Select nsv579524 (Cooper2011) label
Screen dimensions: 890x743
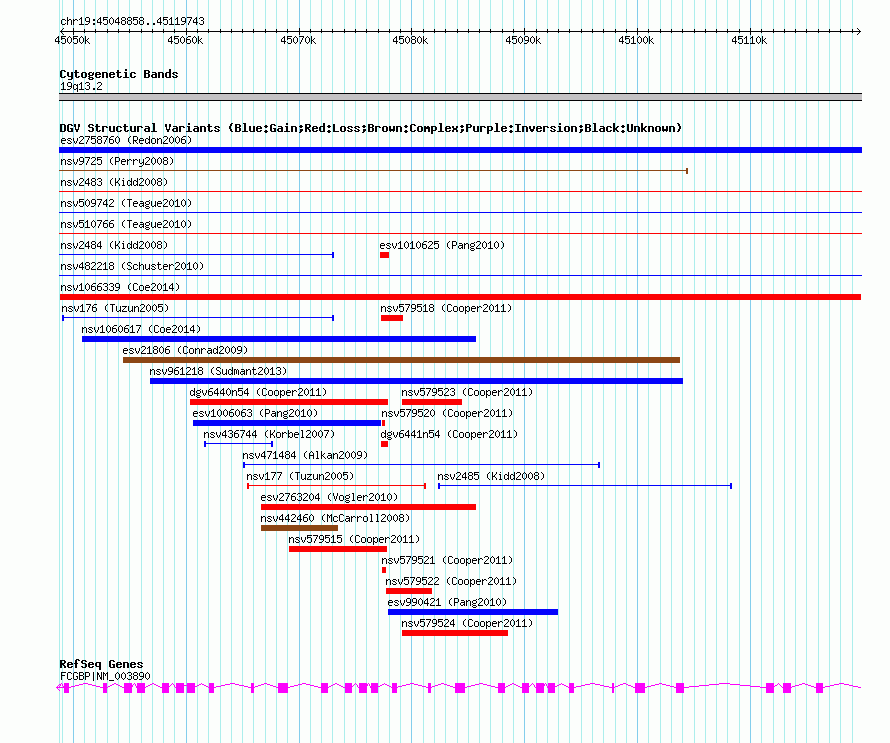(467, 623)
